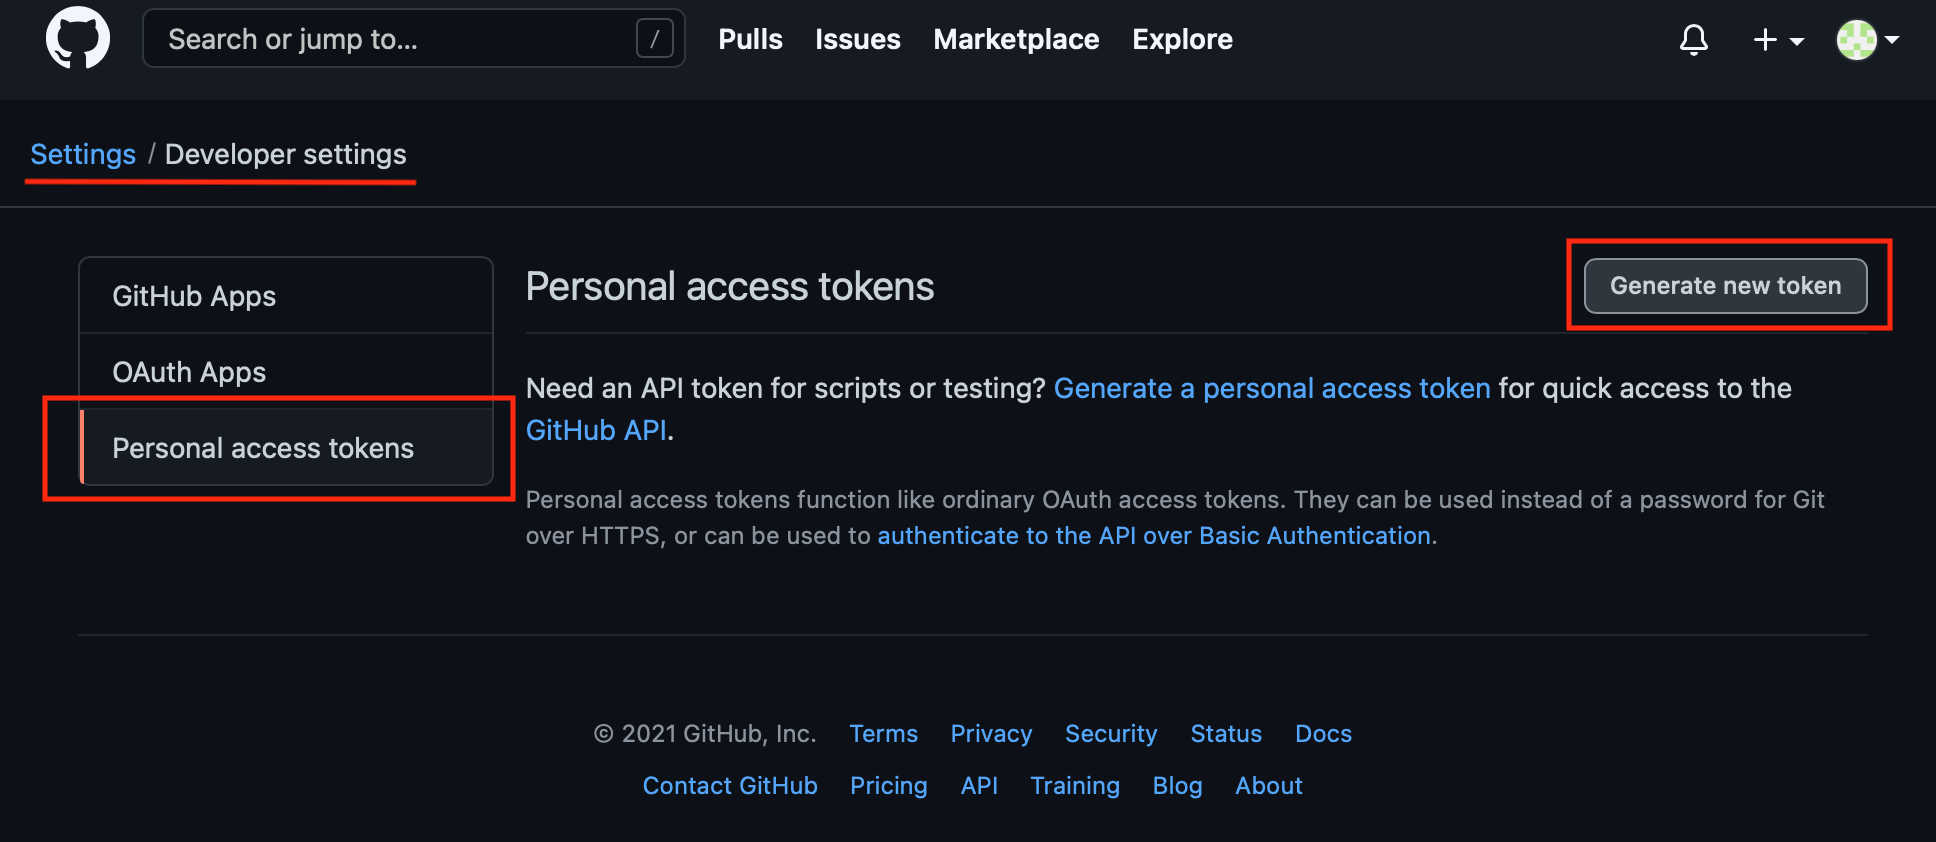Go to Pulls in top navigation

750,39
